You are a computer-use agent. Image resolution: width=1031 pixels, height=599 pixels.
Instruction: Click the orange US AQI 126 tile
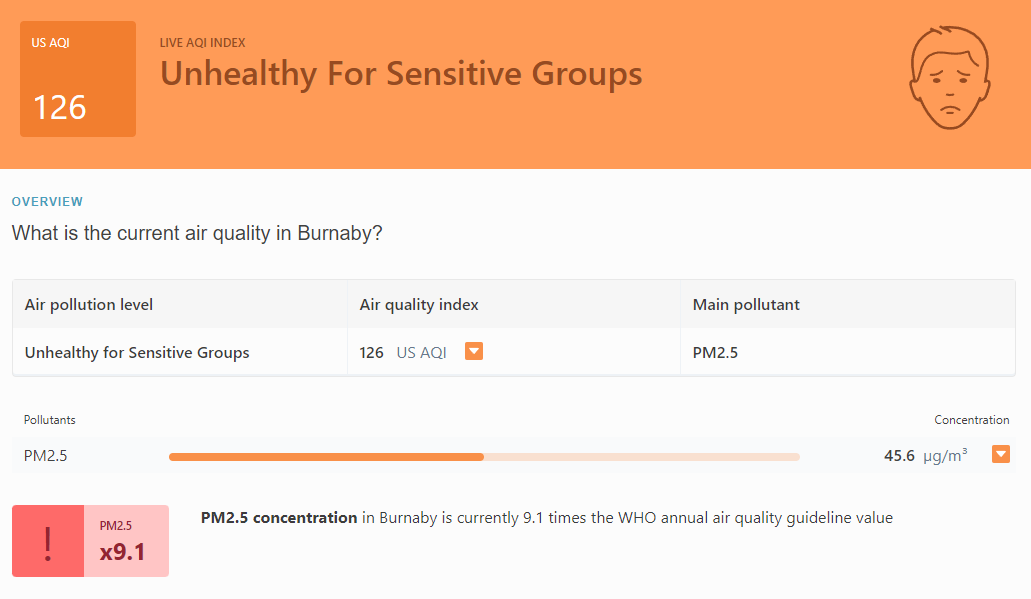78,79
